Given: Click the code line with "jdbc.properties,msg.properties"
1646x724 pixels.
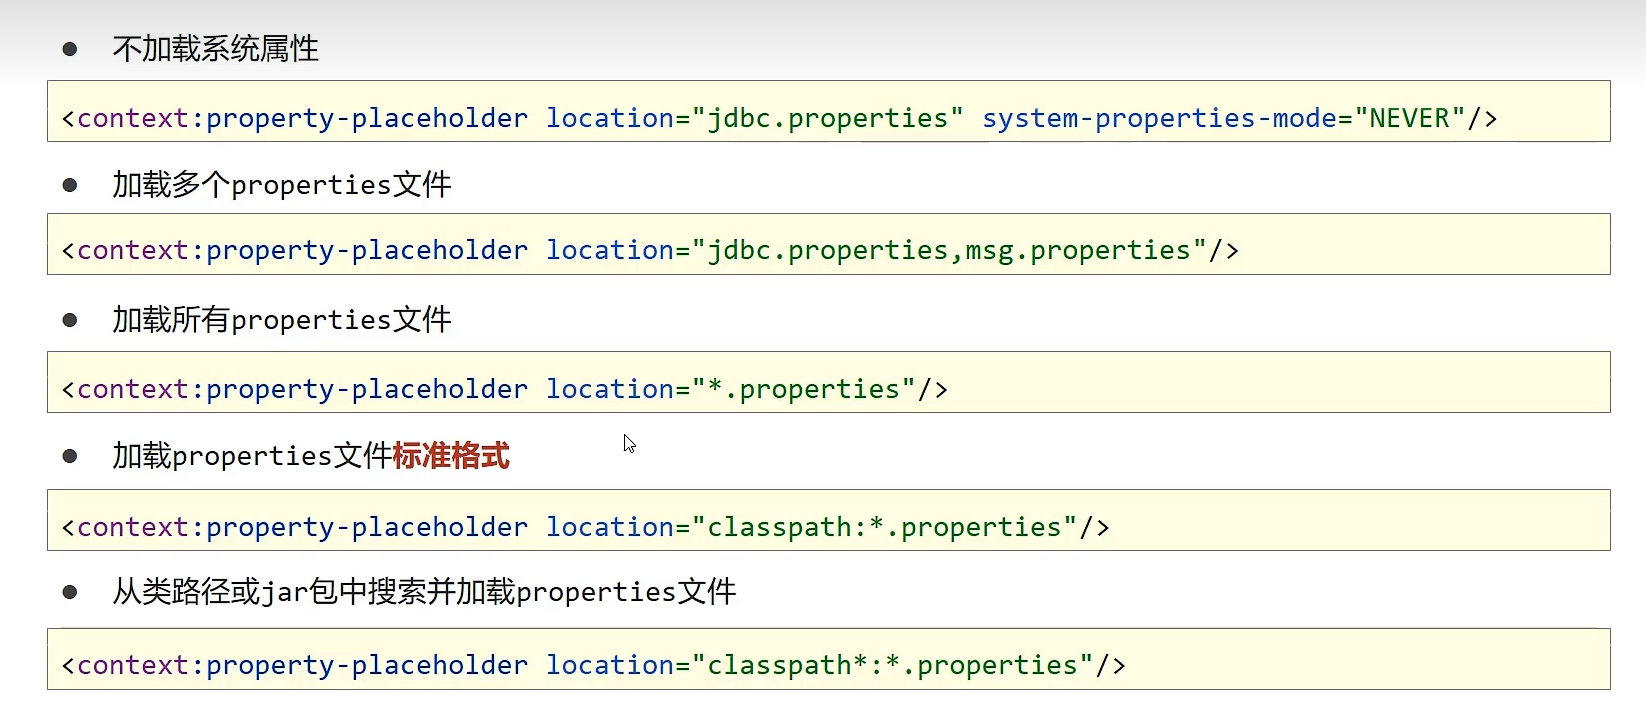Looking at the screenshot, I should (828, 244).
